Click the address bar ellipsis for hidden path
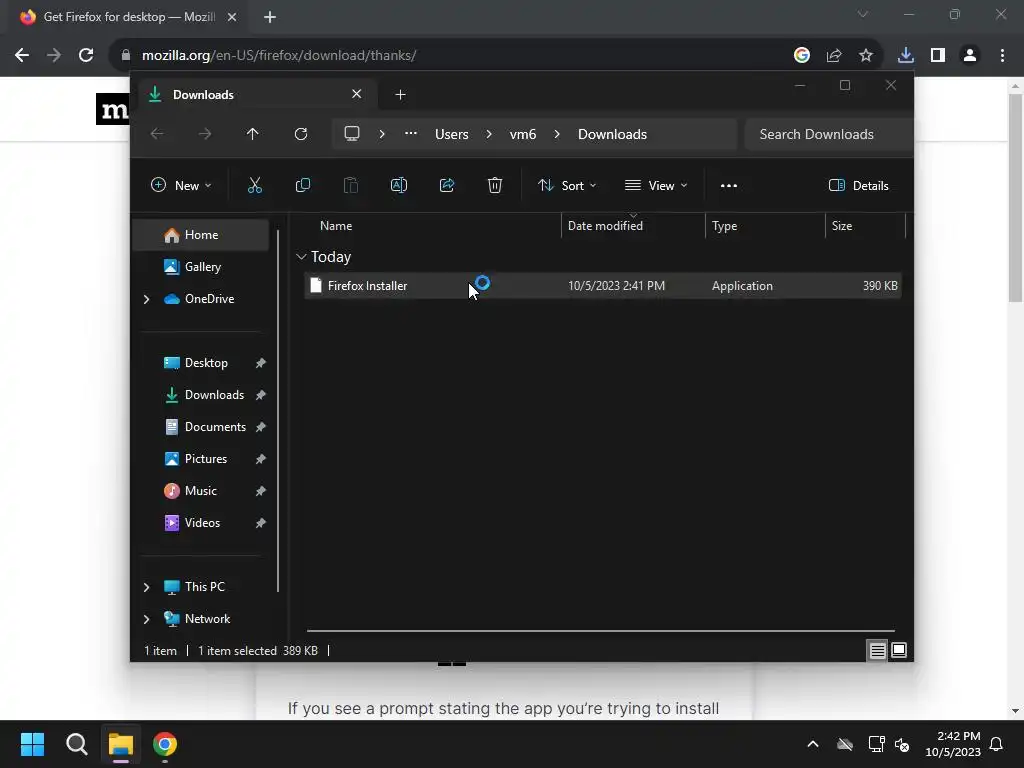Viewport: 1024px width, 768px height. coord(411,134)
